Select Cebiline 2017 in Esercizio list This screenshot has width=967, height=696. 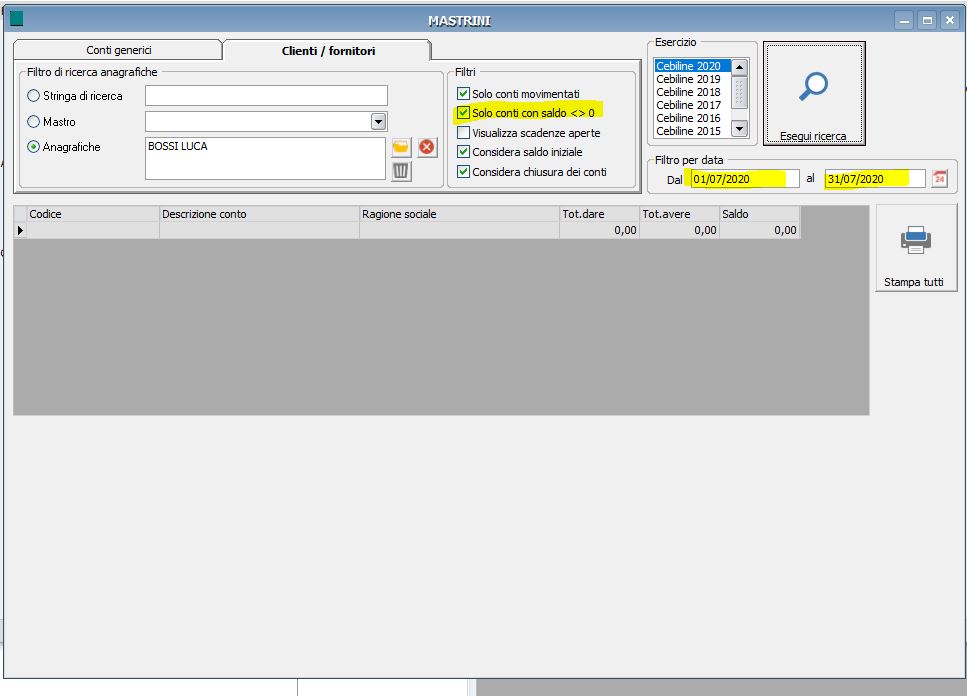coord(692,105)
